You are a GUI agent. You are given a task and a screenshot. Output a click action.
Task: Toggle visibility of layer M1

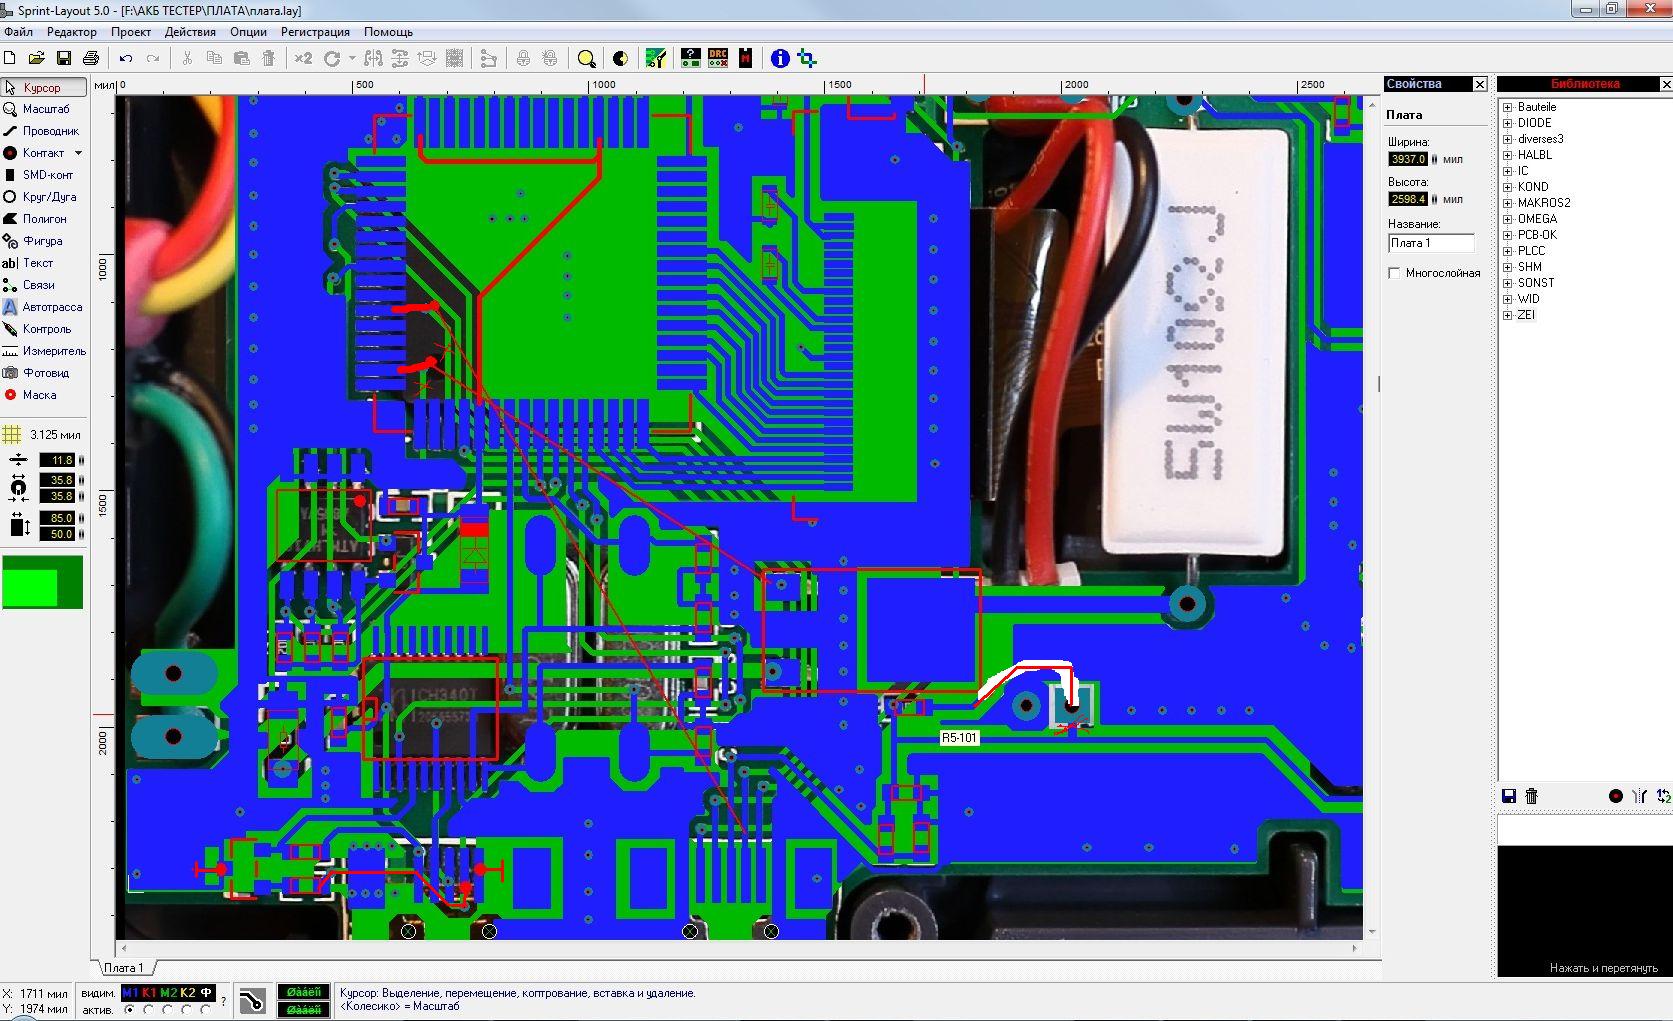(130, 993)
